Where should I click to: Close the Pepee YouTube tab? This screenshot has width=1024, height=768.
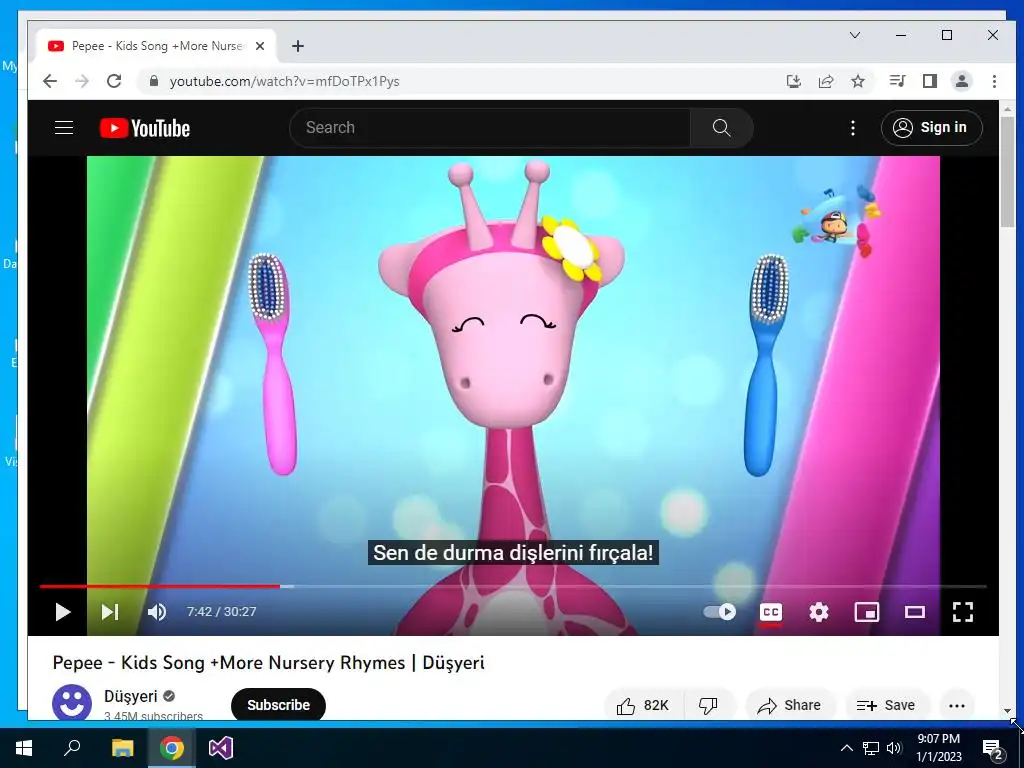click(x=260, y=46)
